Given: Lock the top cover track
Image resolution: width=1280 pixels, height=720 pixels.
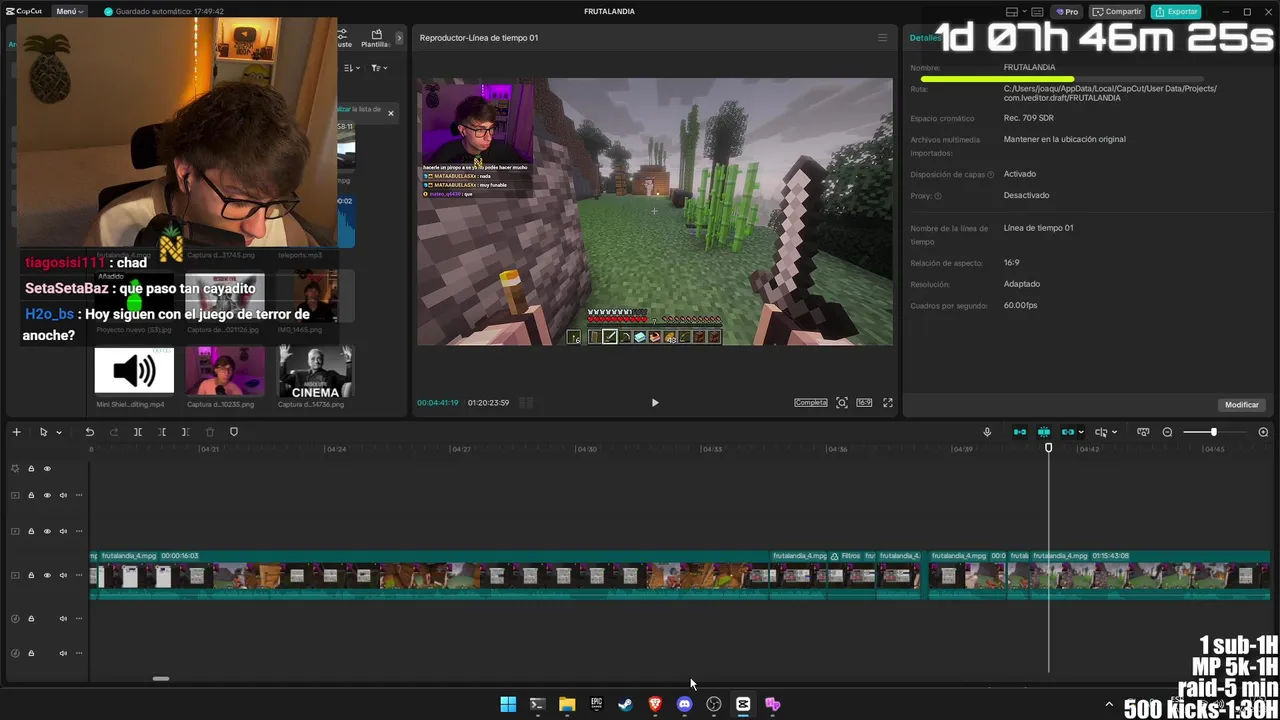Looking at the screenshot, I should pyautogui.click(x=31, y=469).
